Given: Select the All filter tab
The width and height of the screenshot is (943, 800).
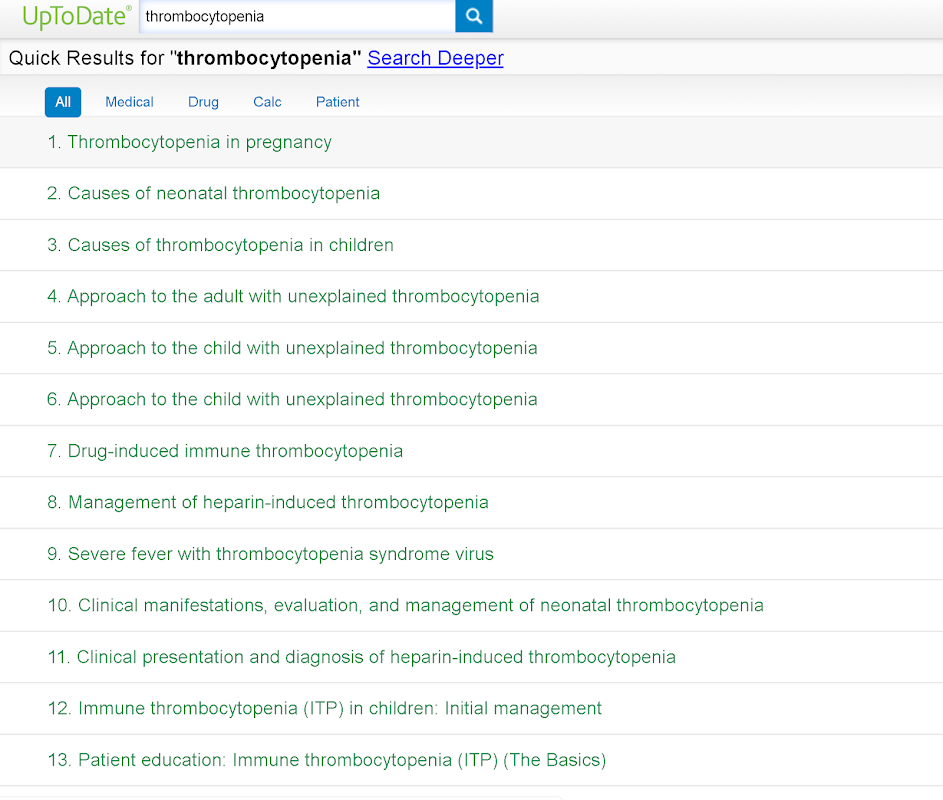Looking at the screenshot, I should (63, 102).
